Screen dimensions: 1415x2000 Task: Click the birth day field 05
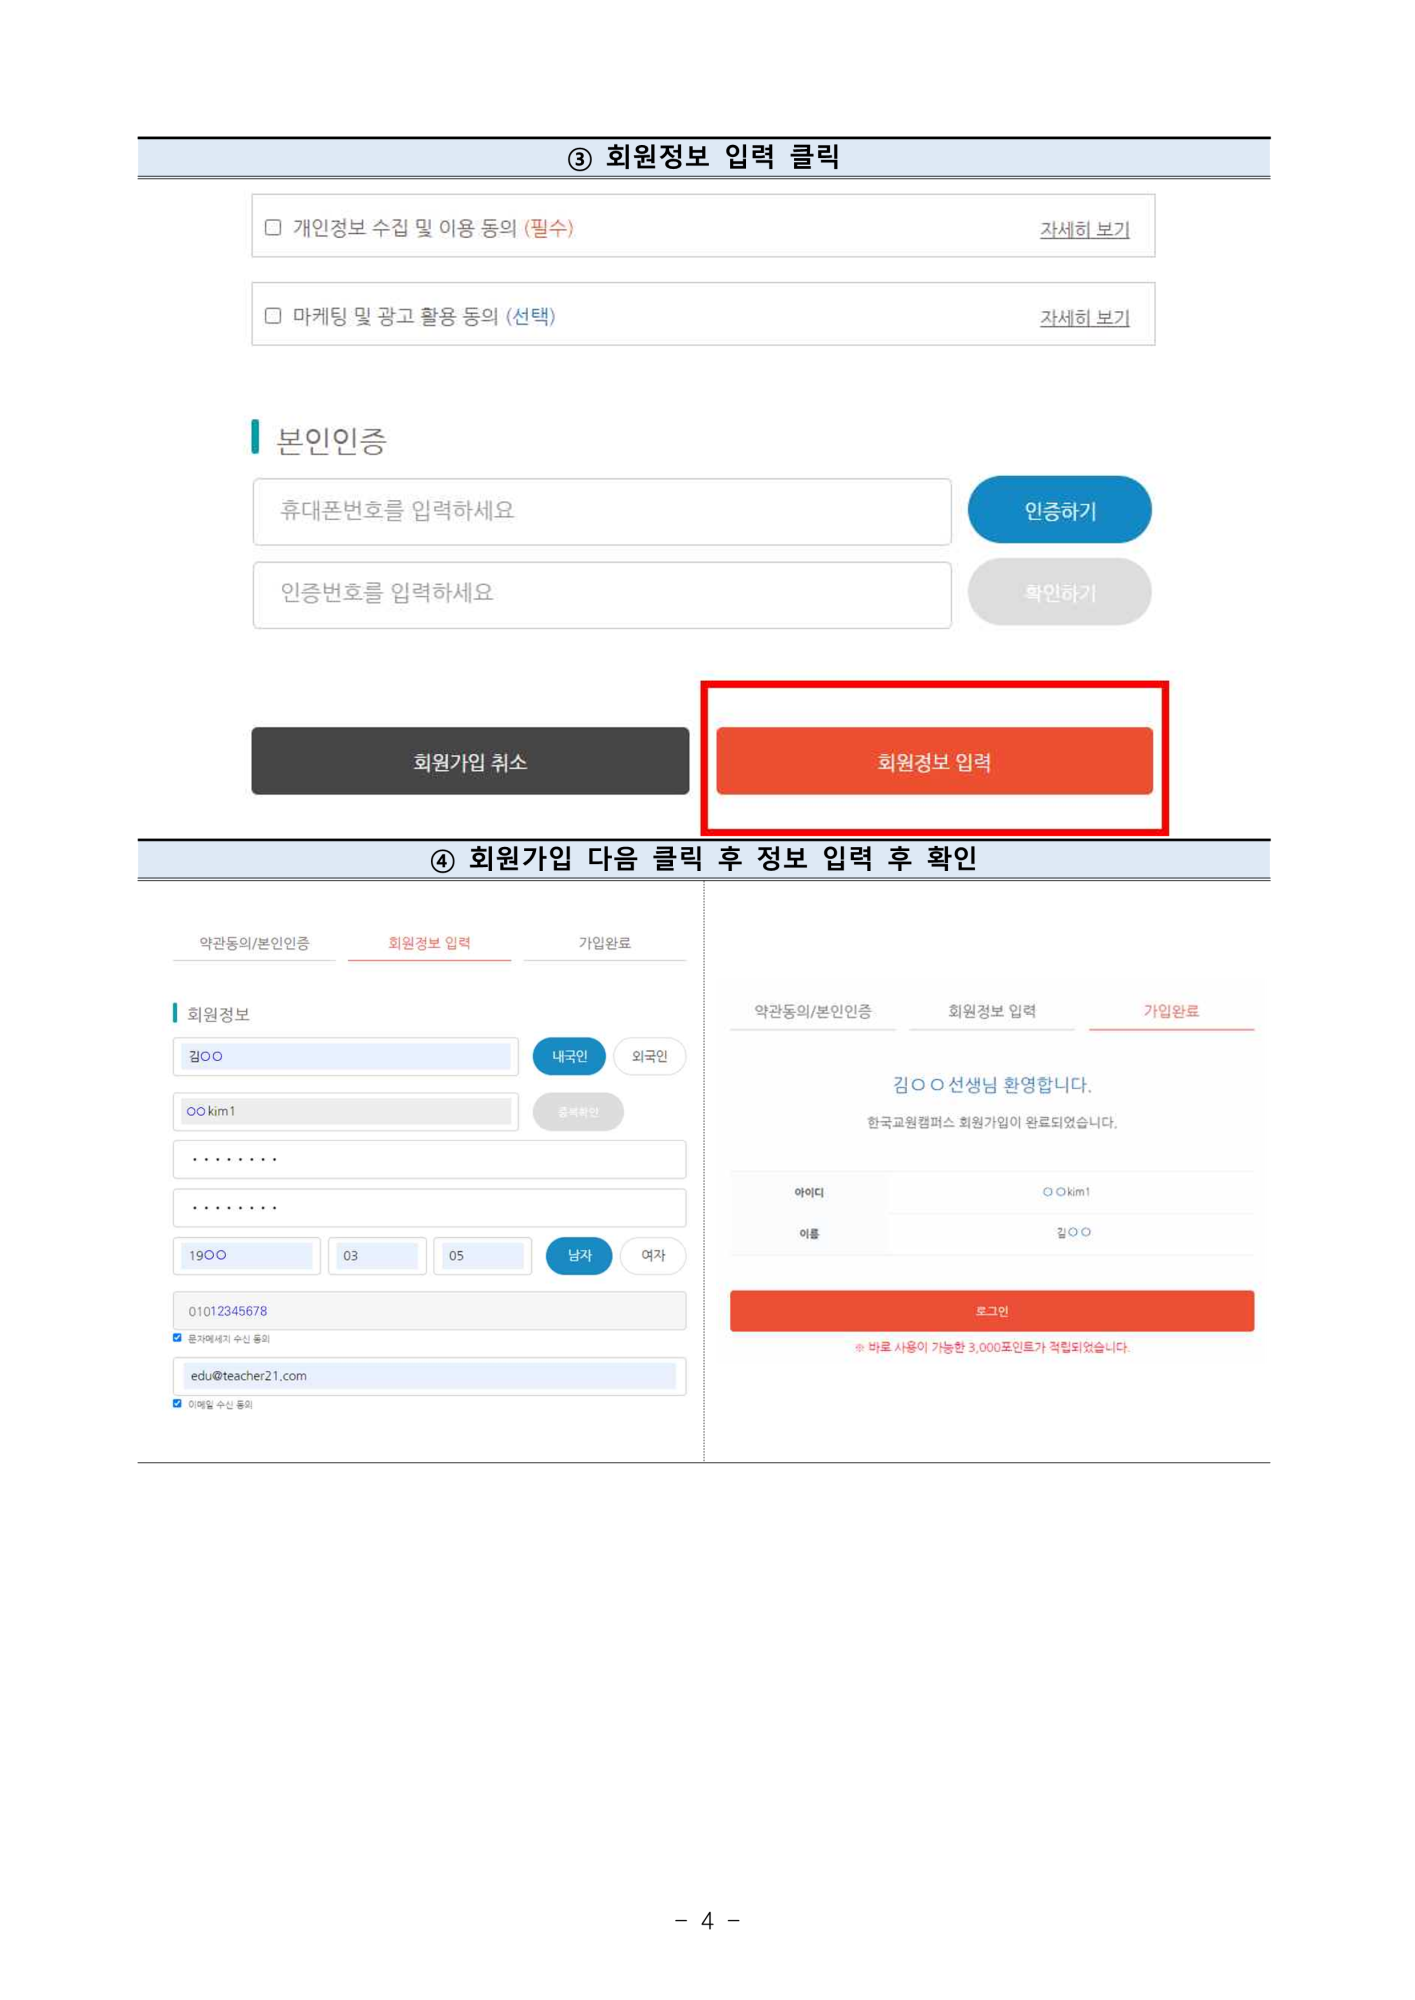tap(483, 1256)
